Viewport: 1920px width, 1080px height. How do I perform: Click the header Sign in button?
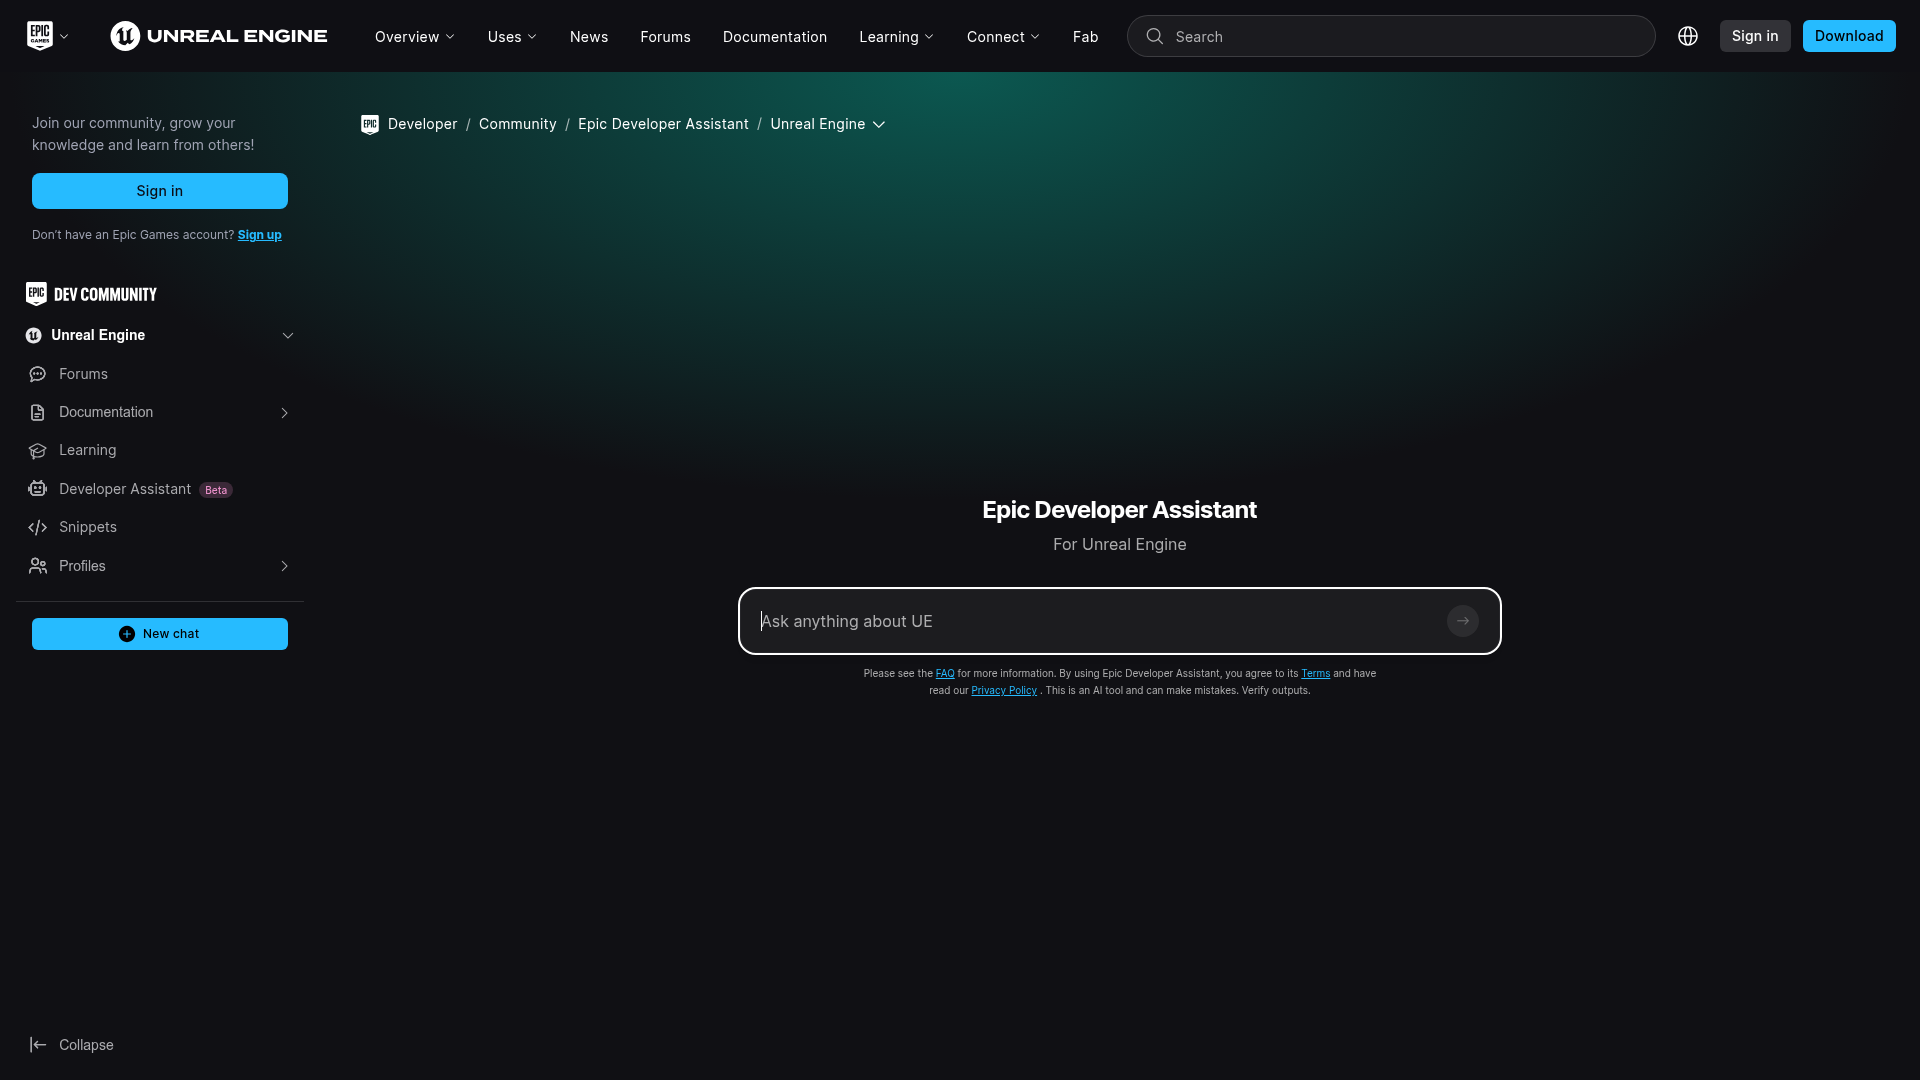1755,36
